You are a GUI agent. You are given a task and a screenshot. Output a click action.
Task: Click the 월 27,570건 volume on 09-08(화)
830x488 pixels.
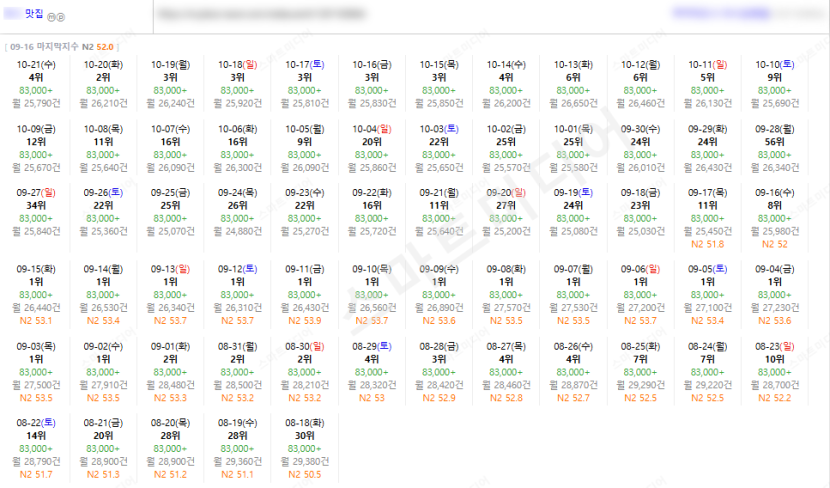point(506,308)
